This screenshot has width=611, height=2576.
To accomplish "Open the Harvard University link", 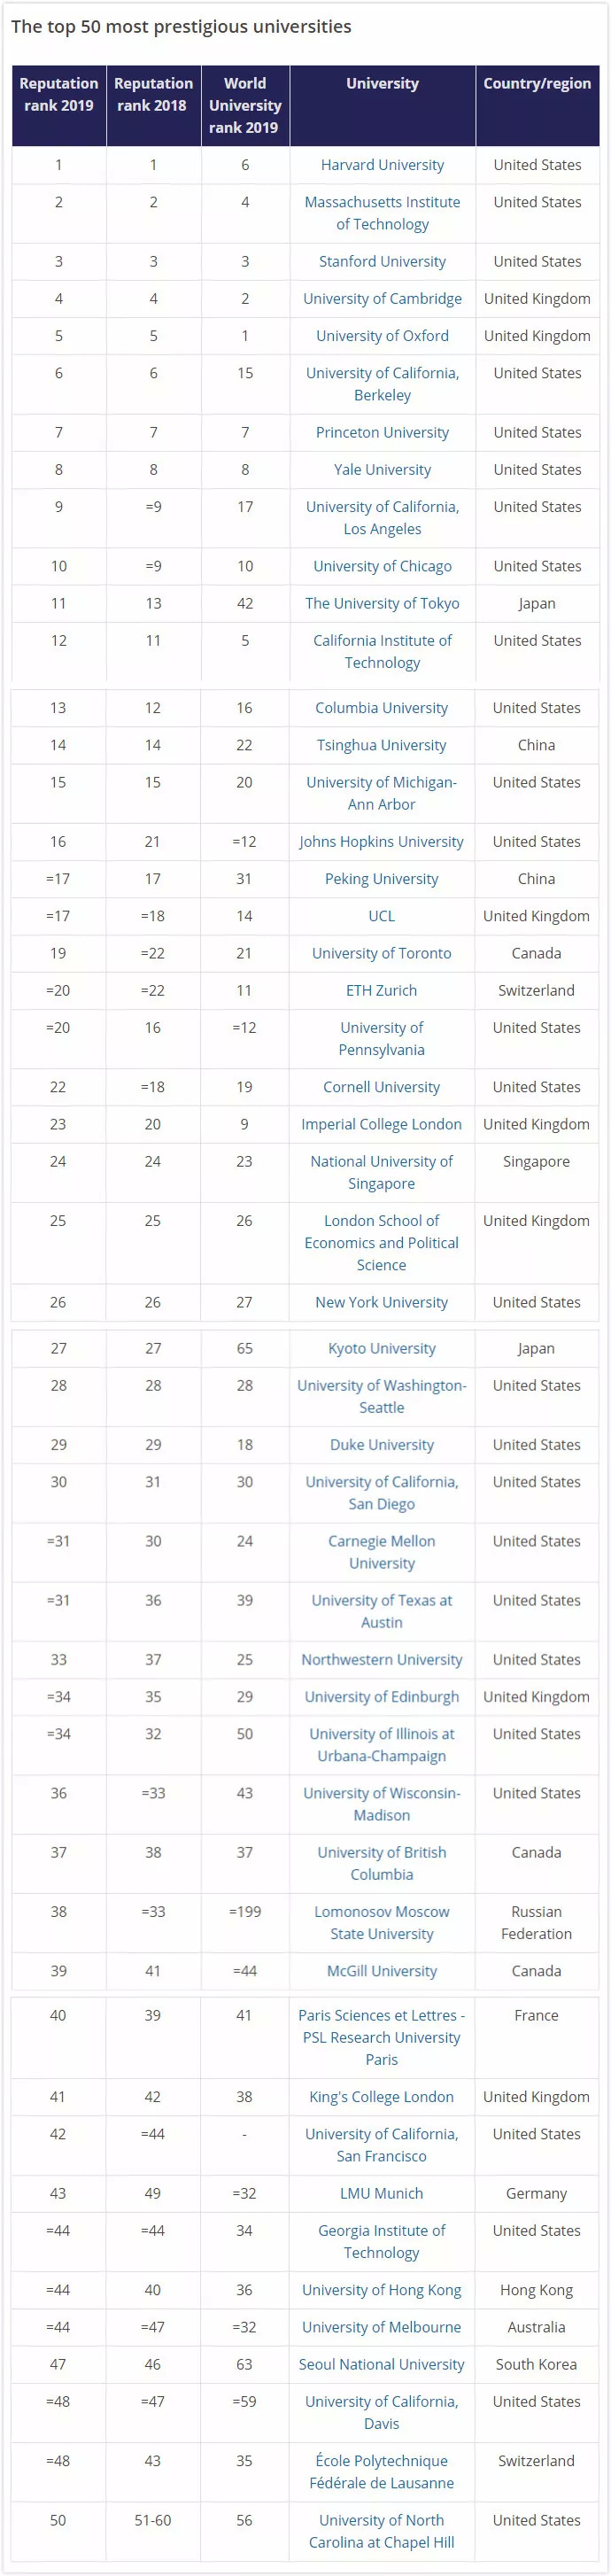I will point(382,165).
